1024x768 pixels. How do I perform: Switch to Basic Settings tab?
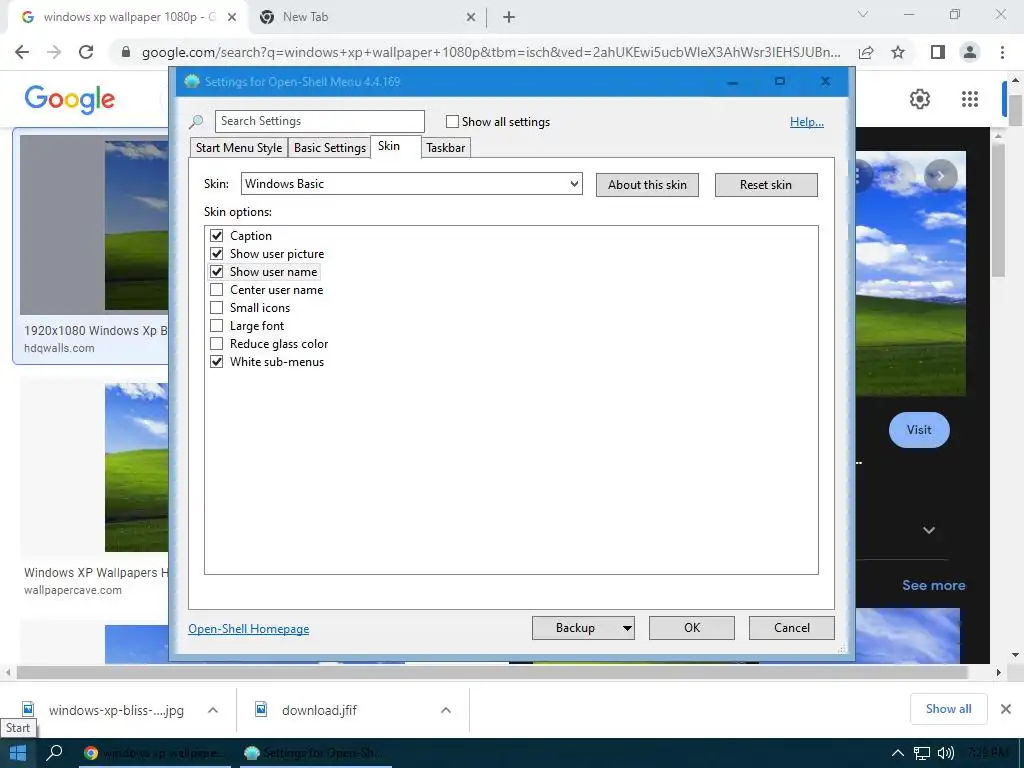[330, 148]
